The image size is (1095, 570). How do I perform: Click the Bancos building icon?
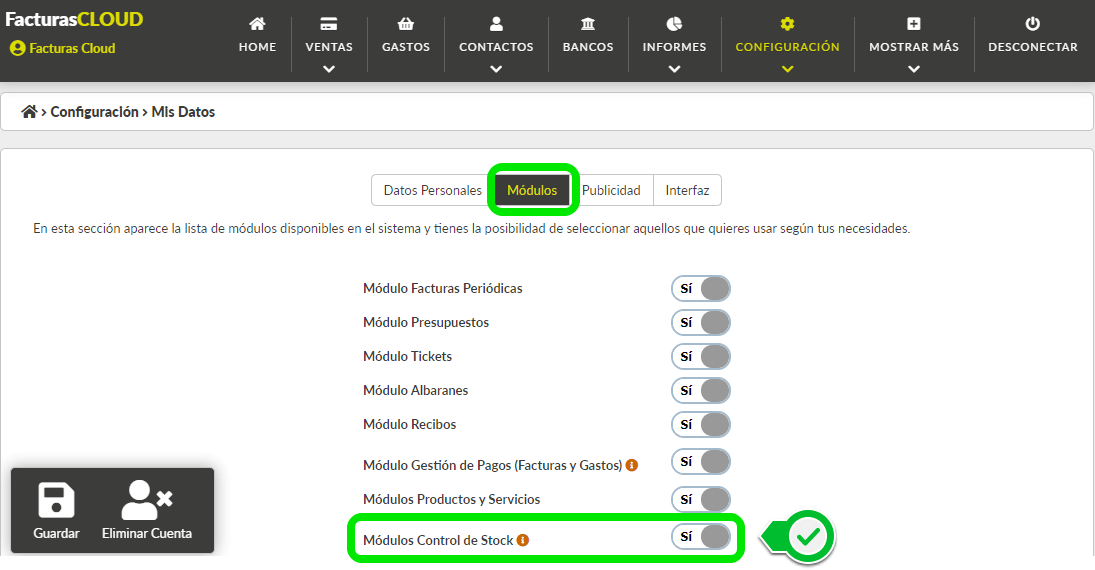click(x=588, y=24)
